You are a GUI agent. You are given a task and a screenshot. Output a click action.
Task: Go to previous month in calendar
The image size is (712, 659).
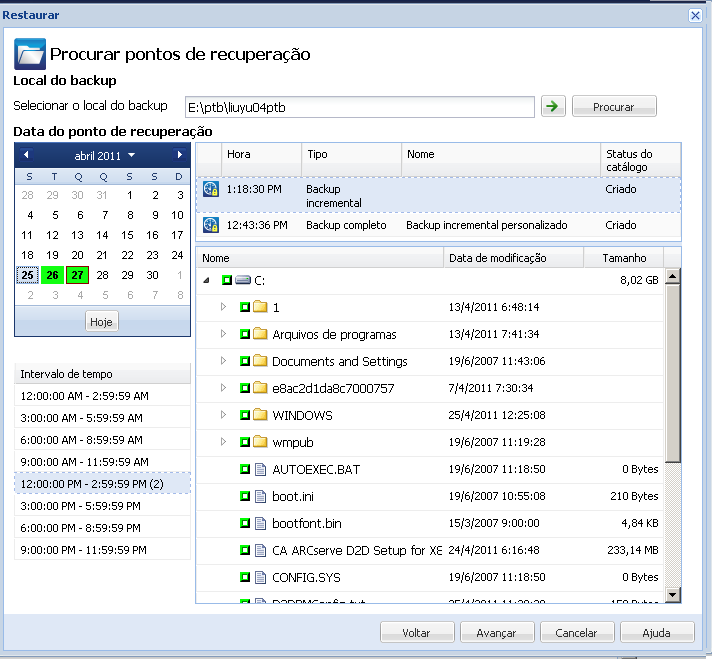click(x=26, y=155)
